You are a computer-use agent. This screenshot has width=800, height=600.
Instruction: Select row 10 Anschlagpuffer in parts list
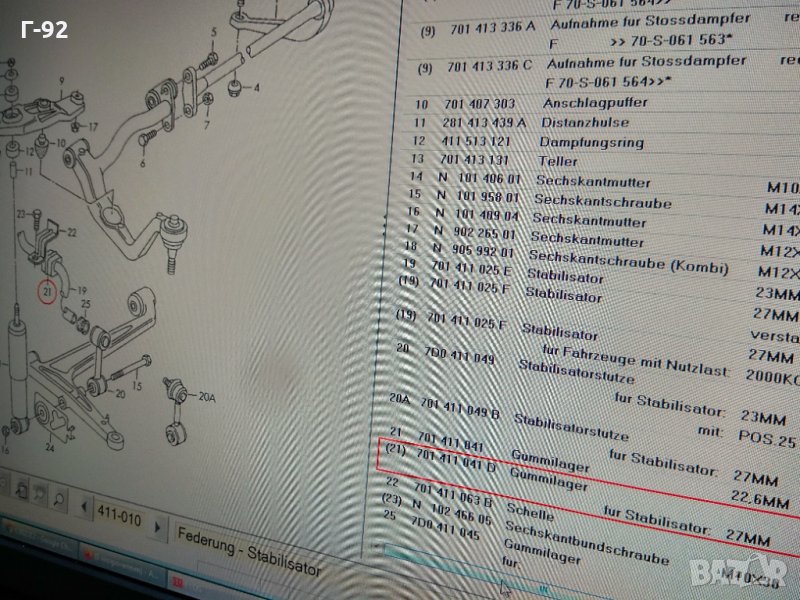[520, 103]
